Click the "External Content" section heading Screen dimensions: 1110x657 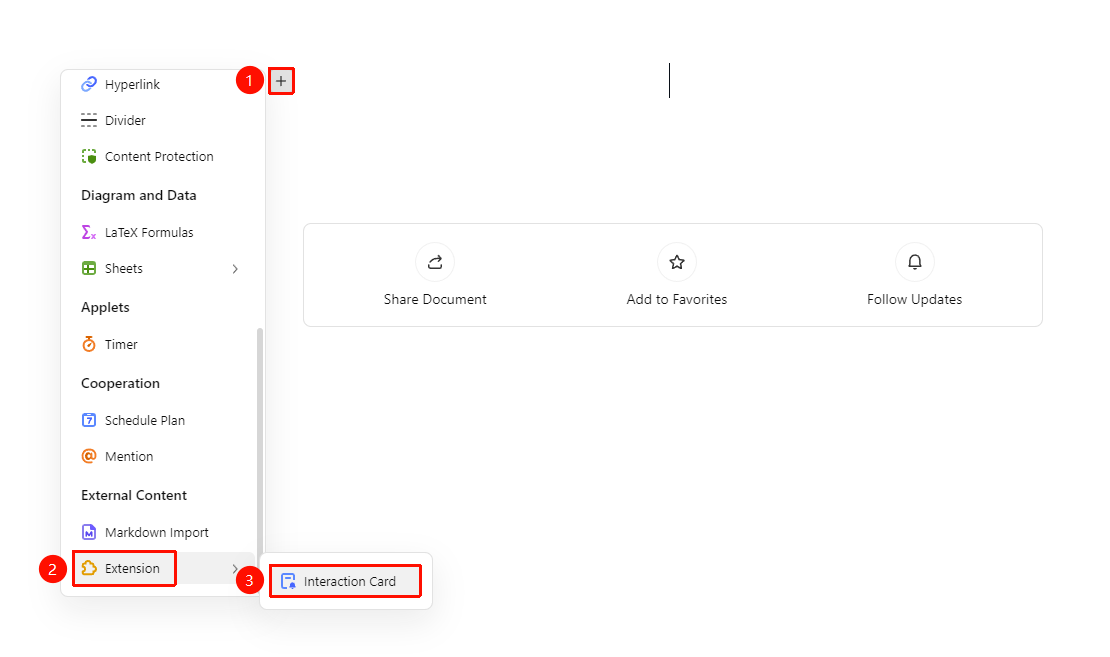click(x=134, y=495)
